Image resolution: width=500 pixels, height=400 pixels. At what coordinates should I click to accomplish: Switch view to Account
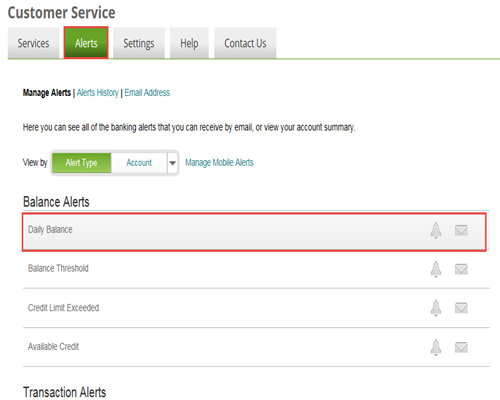(139, 163)
